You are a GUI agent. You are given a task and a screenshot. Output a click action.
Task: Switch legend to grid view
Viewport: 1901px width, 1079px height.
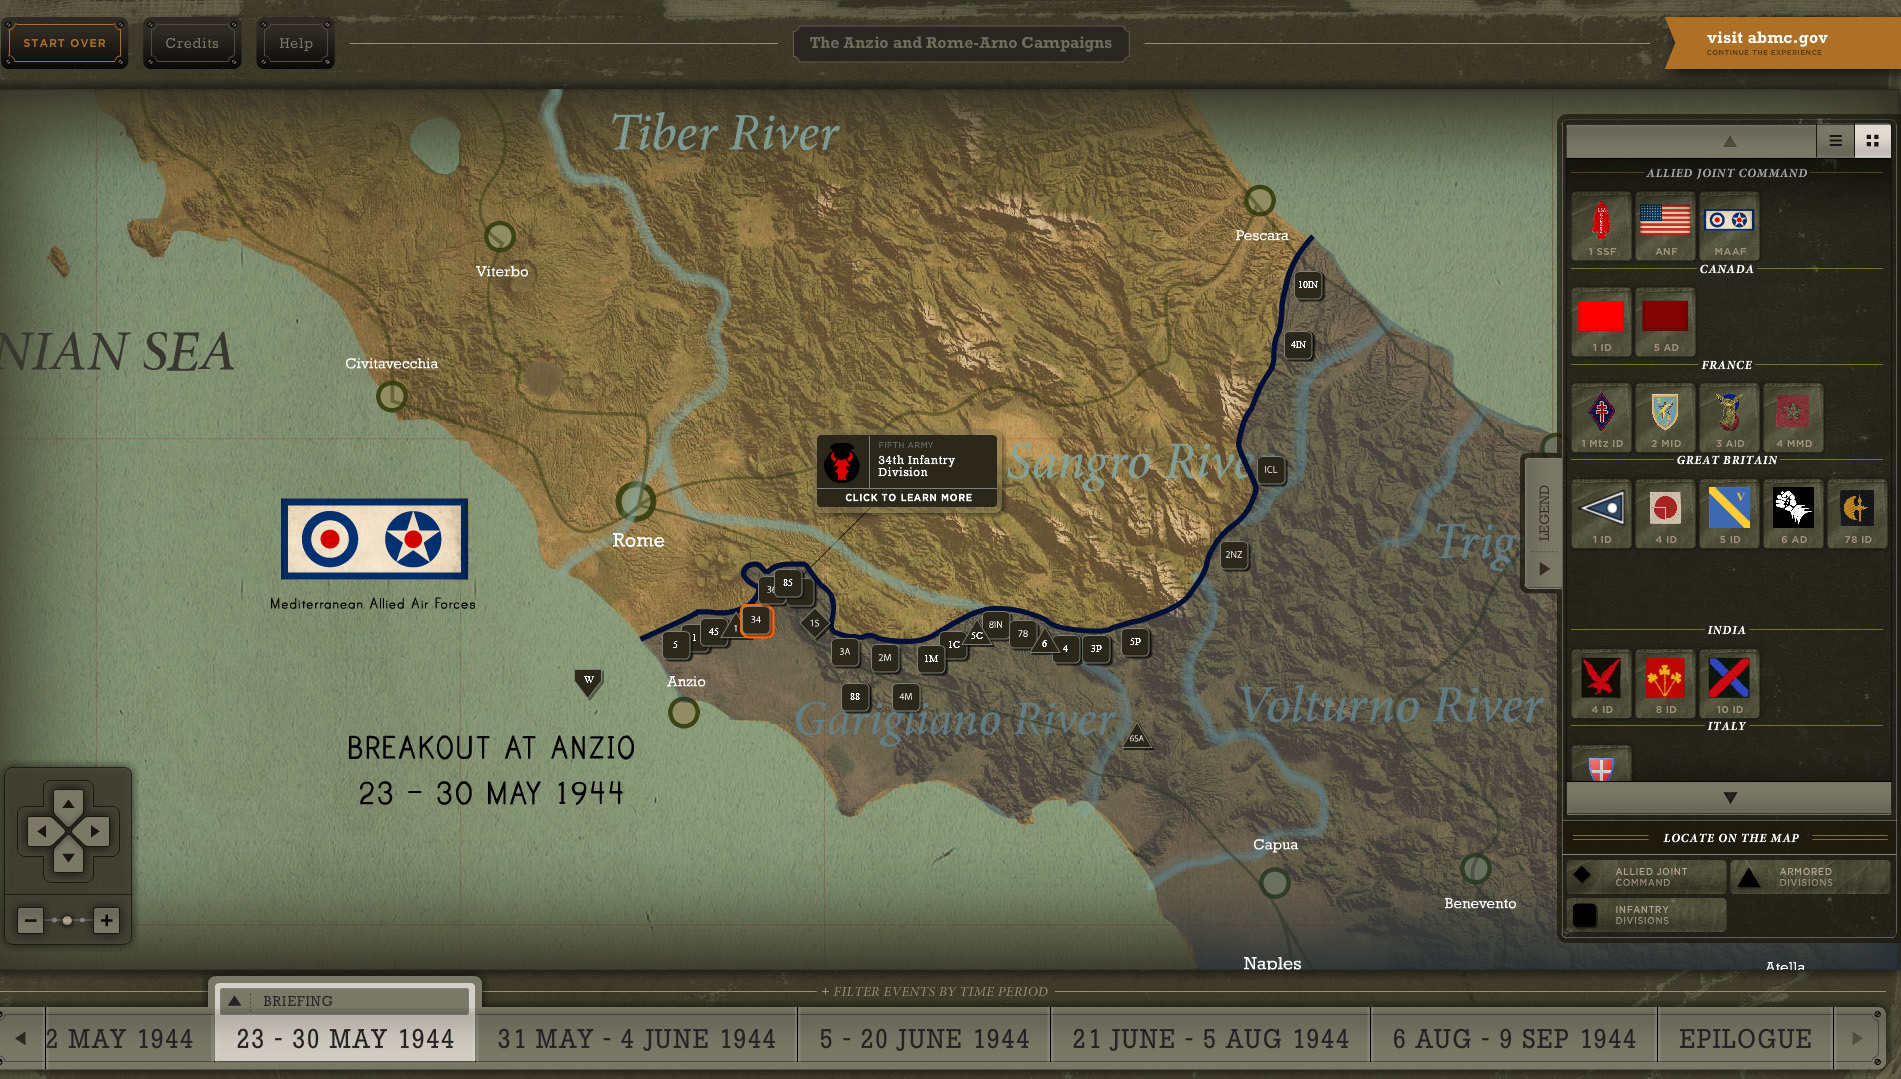tap(1873, 141)
